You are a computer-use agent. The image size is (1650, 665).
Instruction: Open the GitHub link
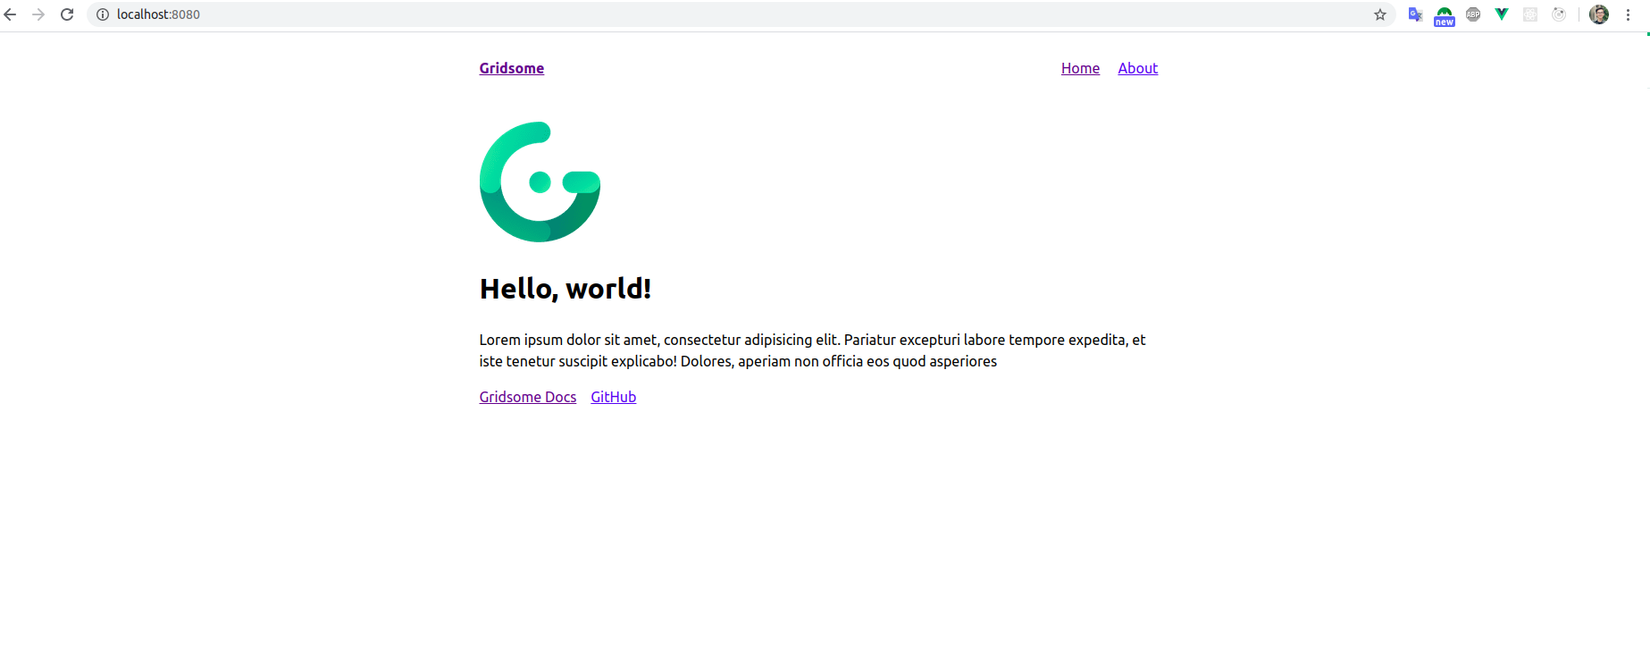tap(613, 397)
